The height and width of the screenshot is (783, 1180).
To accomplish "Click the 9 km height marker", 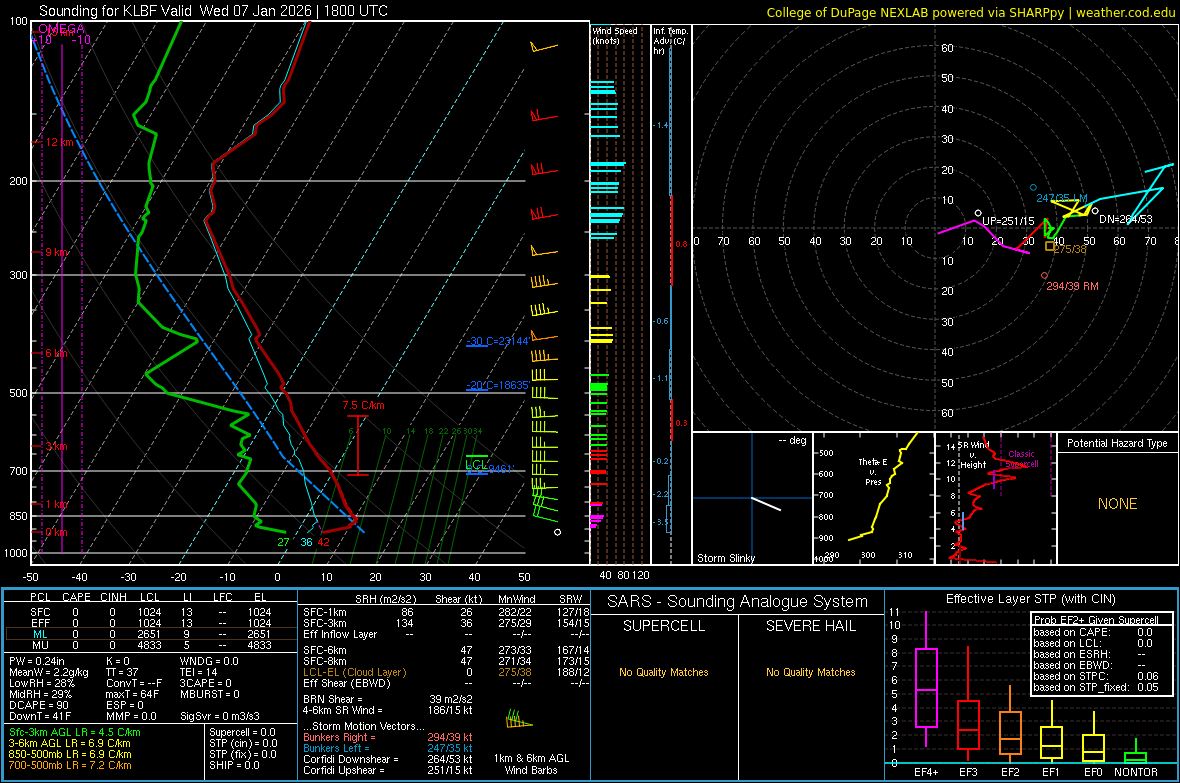I will [x=57, y=252].
